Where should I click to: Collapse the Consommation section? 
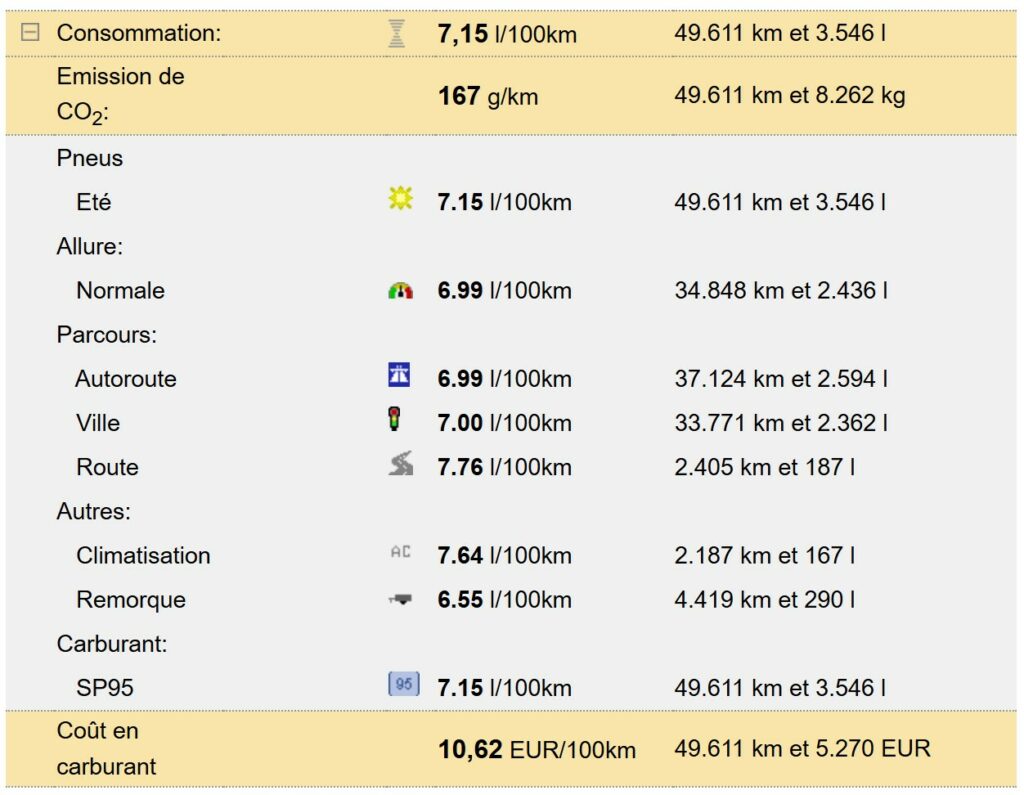point(30,33)
